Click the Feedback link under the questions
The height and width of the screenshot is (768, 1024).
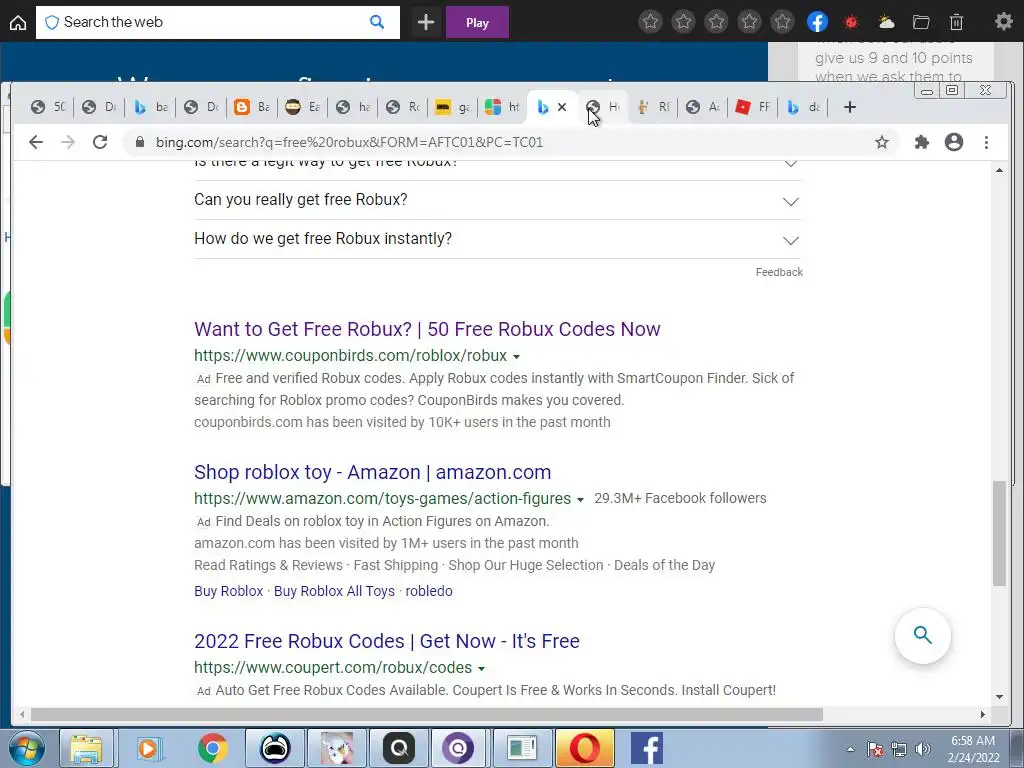pos(779,272)
